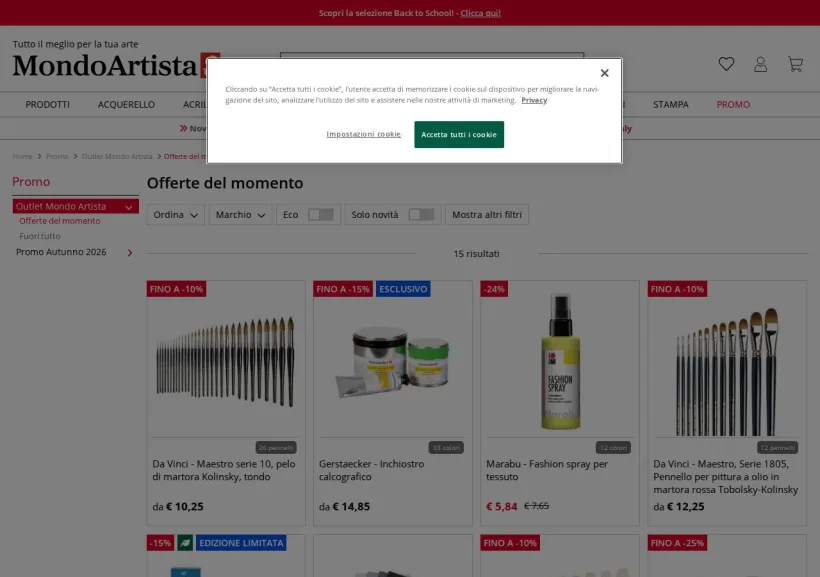Click the green eco leaf icon badge

(185, 543)
